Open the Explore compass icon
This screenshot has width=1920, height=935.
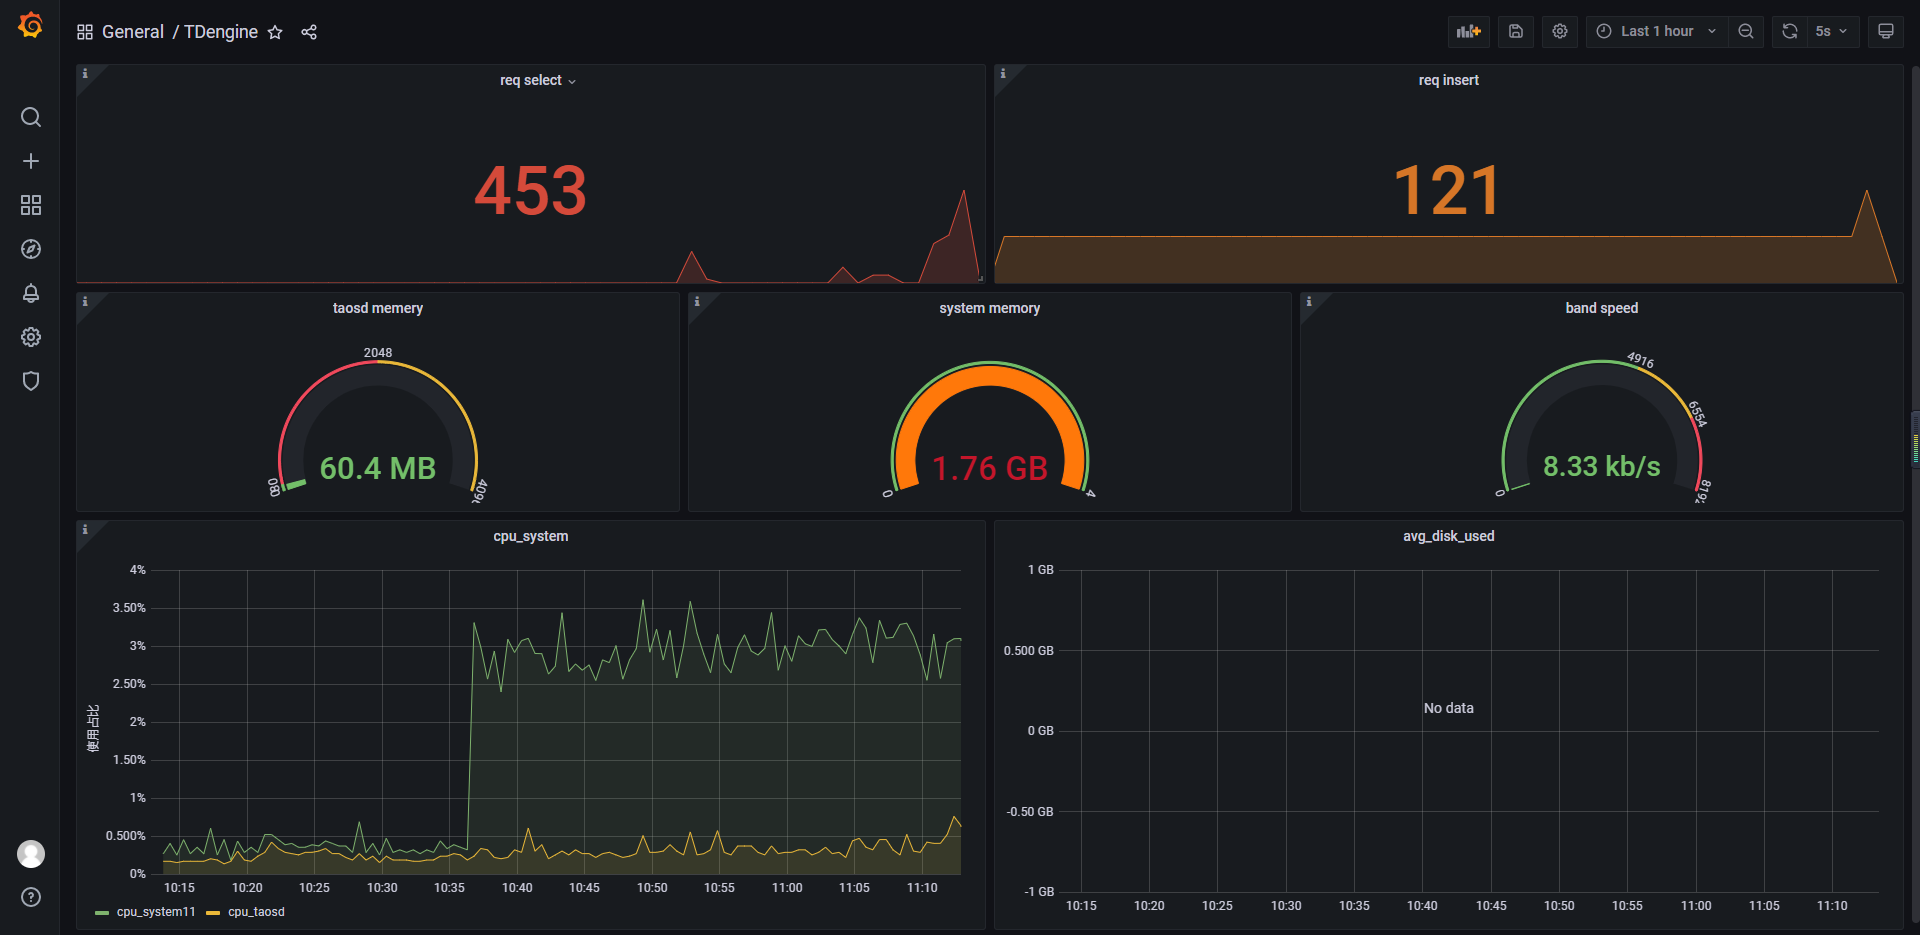[31, 249]
